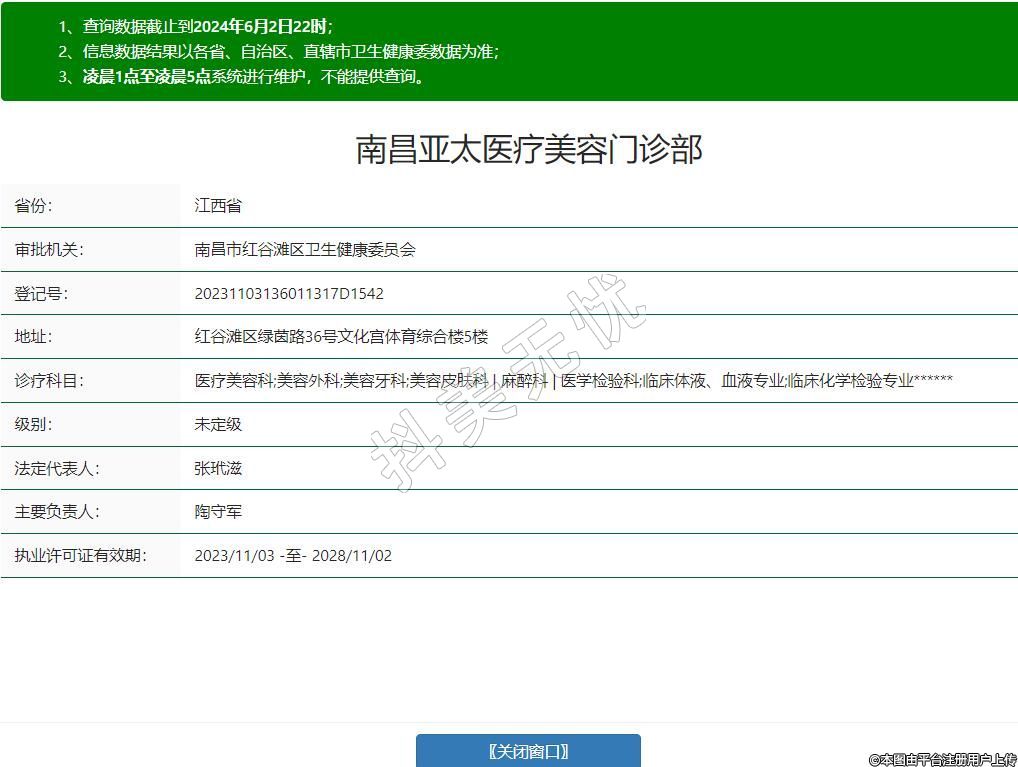The image size is (1018, 767).
Task: Click the license validity period dates
Action: 293,556
